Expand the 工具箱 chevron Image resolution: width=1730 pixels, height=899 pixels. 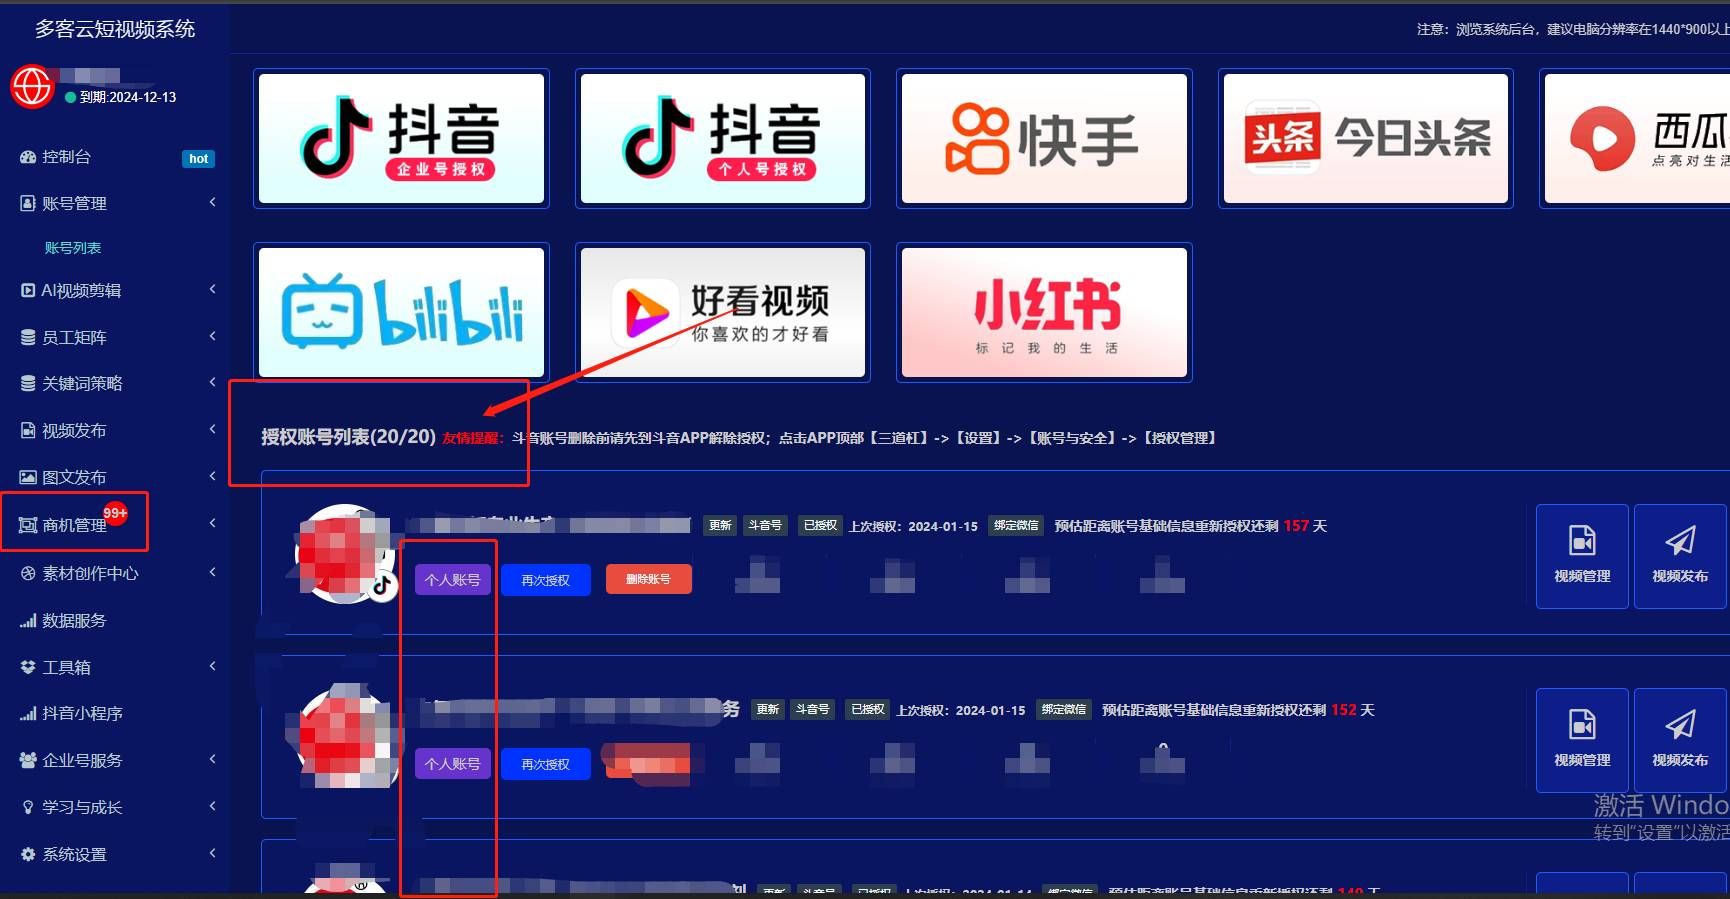(x=212, y=667)
